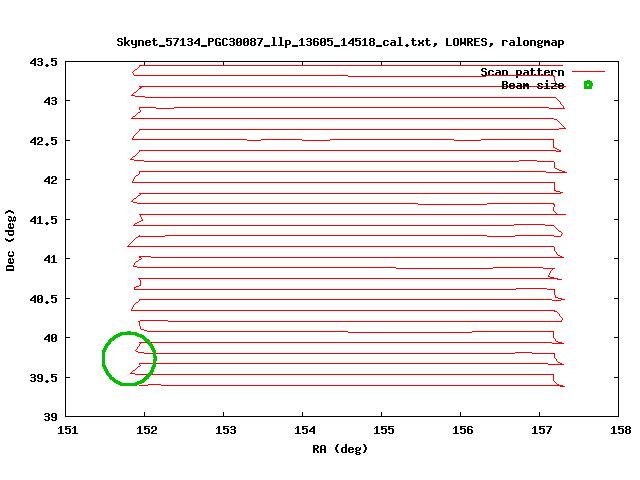Click the 'Dec (deg)' y-axis label

(x=10, y=240)
